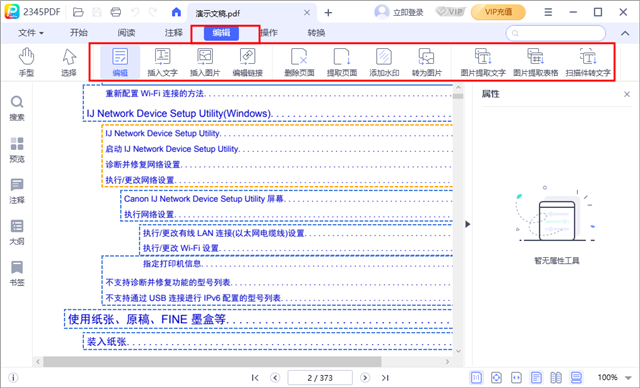
Task: Switch to the 操作 ribbon tab
Action: pos(269,33)
